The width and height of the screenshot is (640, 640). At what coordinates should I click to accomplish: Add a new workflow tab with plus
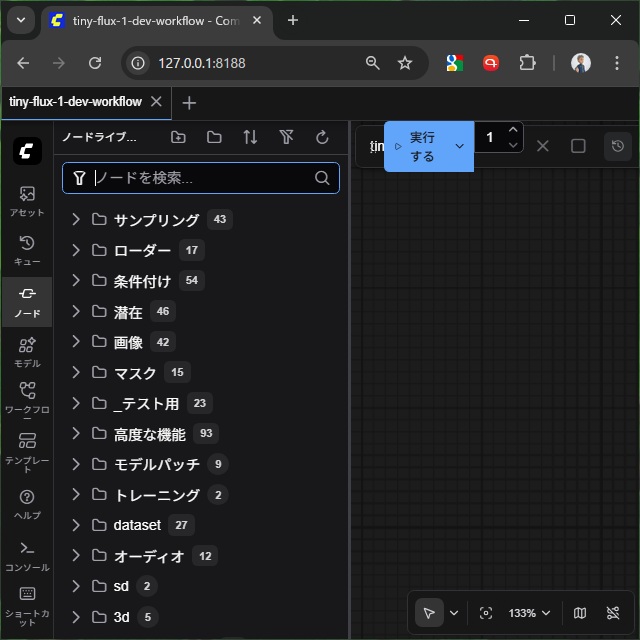pos(189,103)
